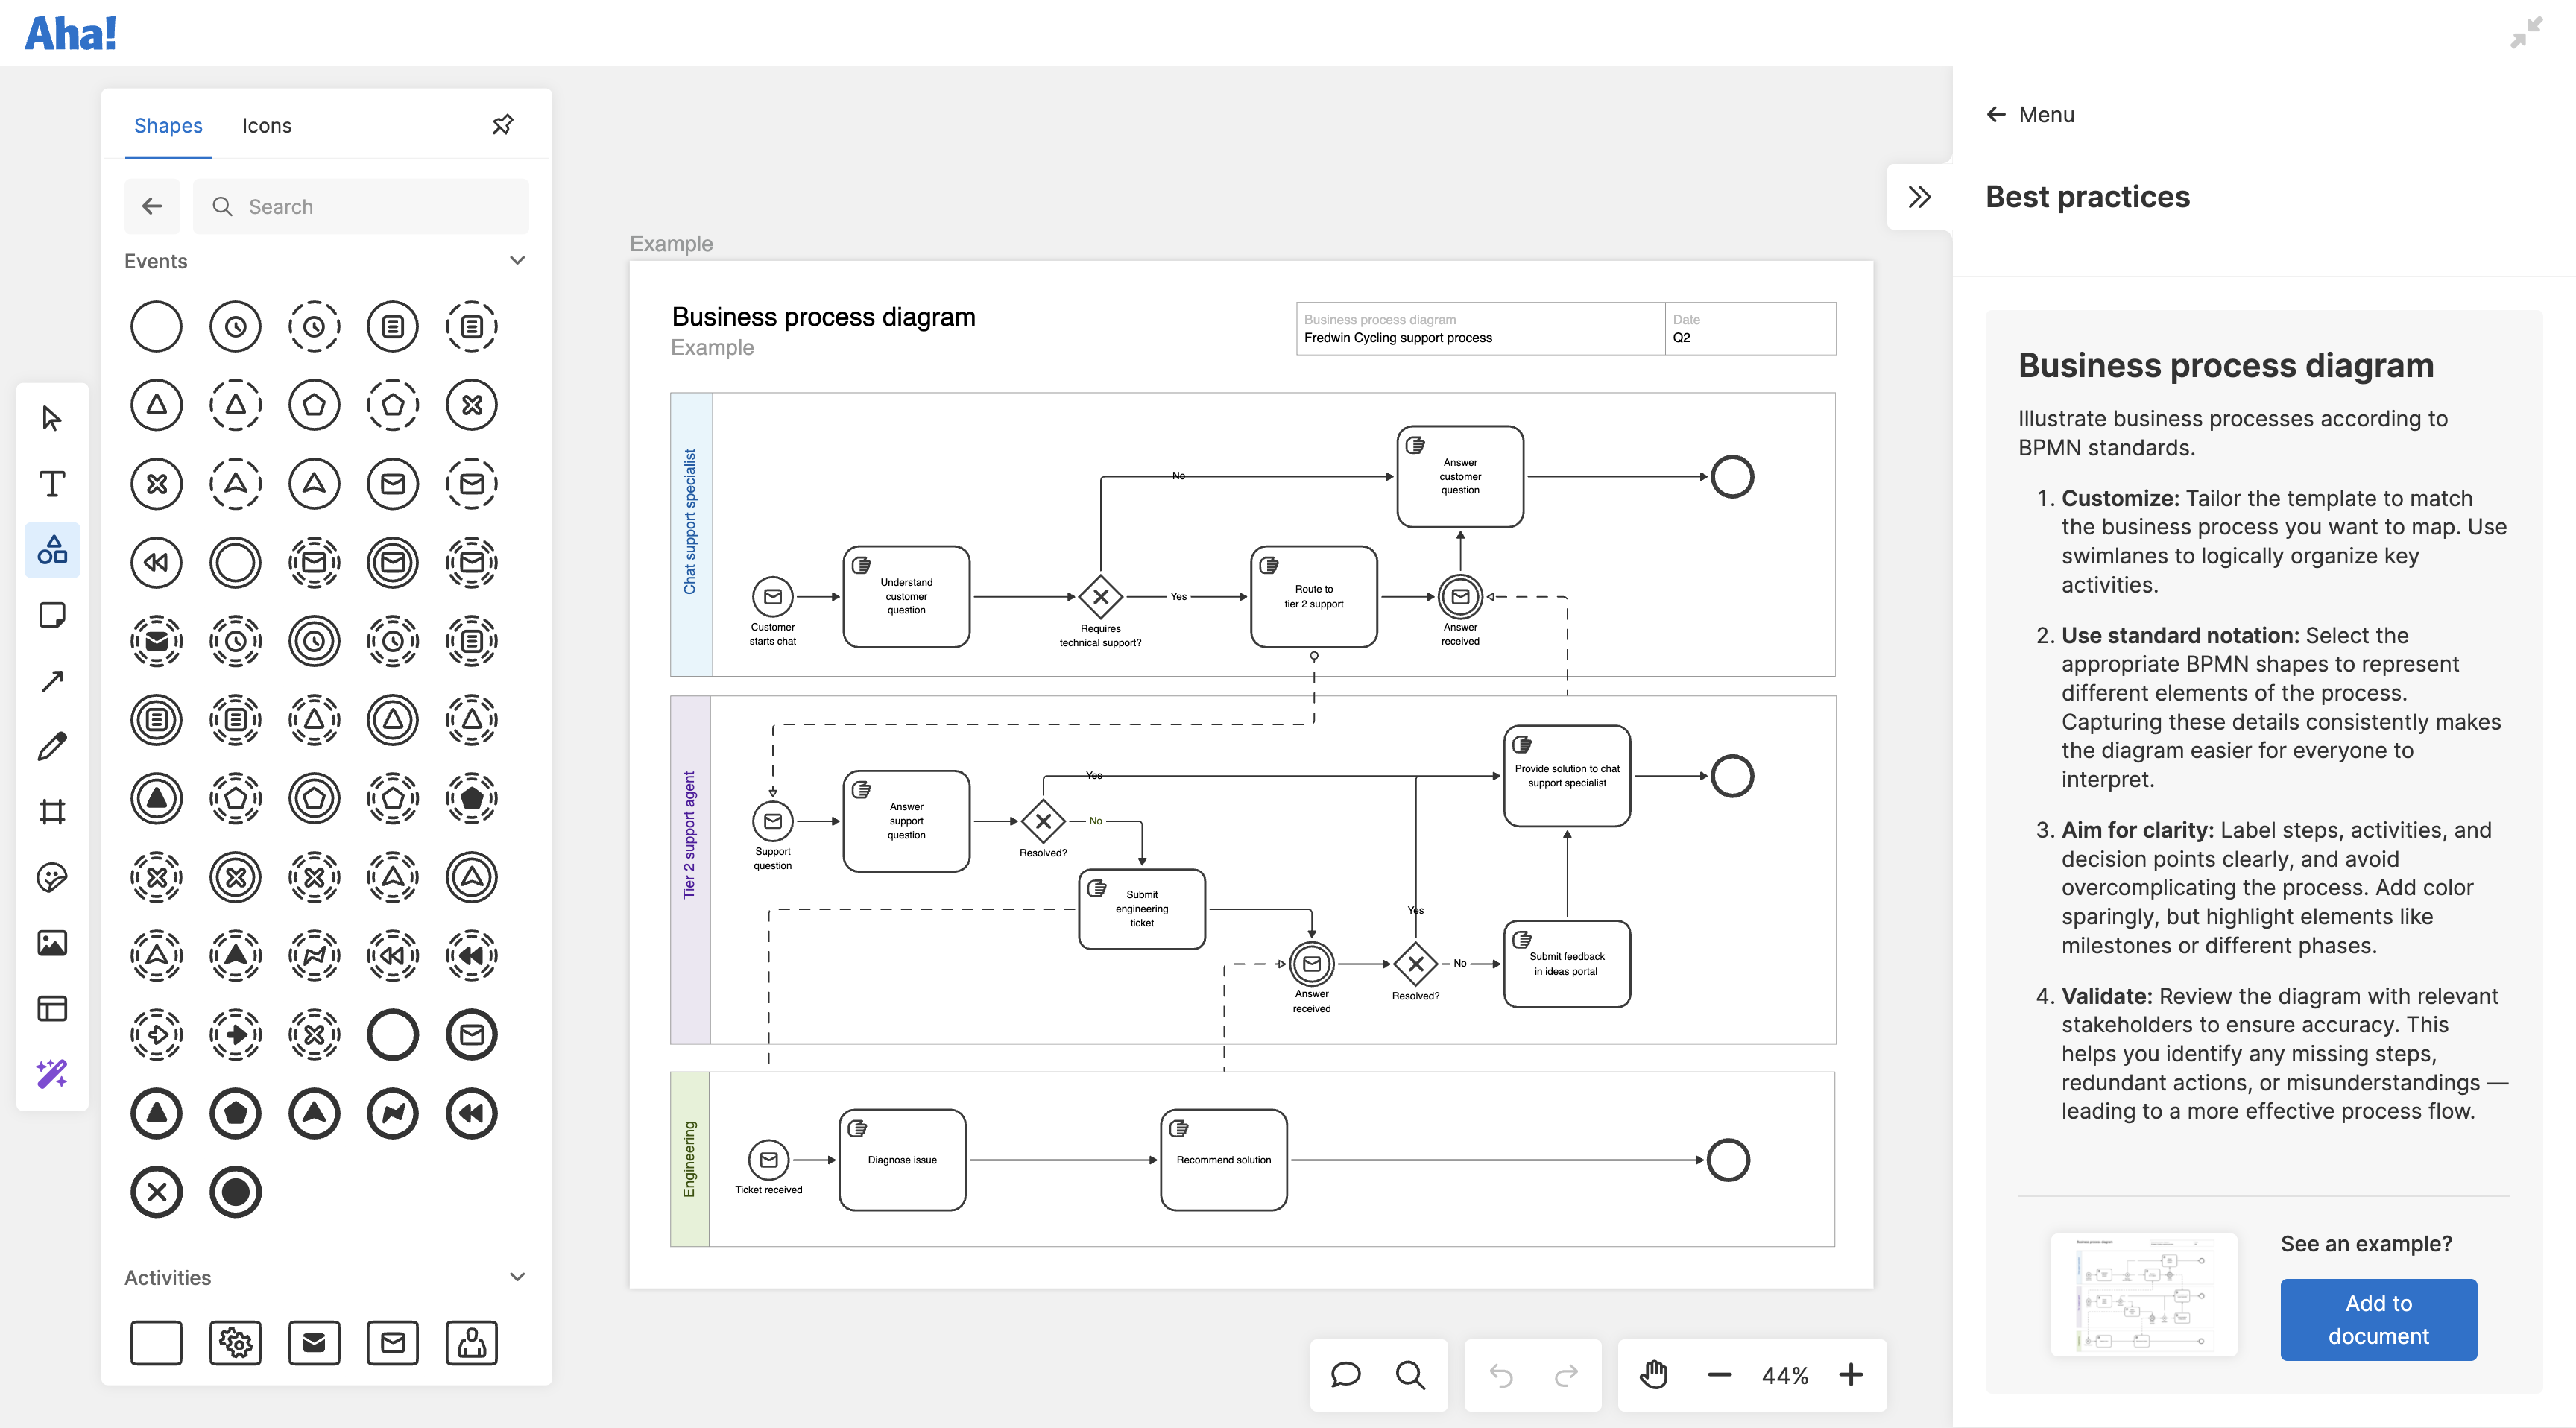Select the connector arrow tool

pos(51,680)
